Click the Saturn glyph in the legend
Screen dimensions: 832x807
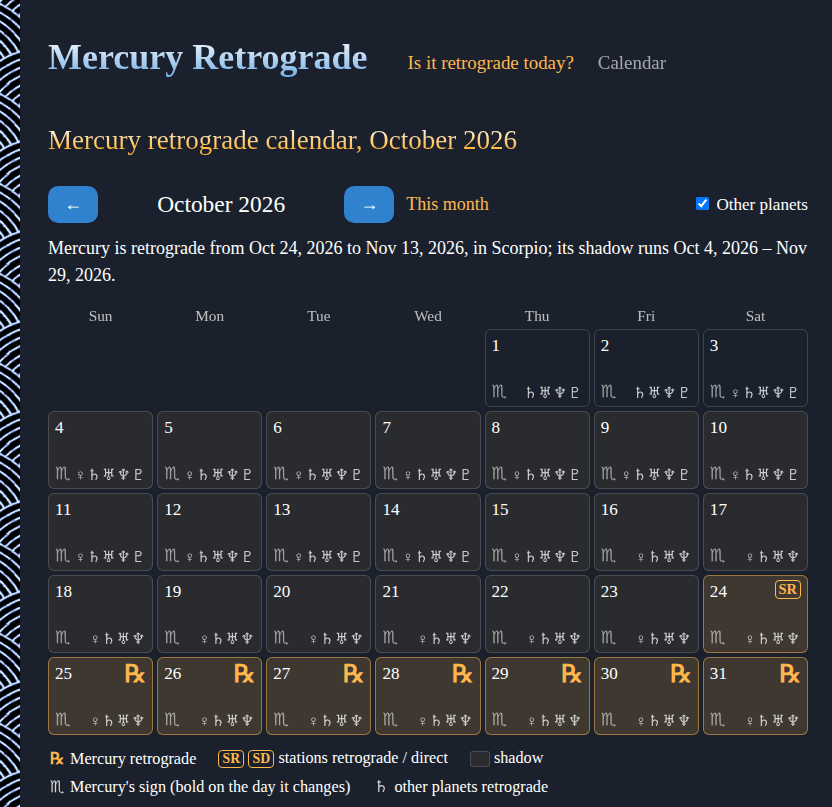pyautogui.click(x=381, y=787)
